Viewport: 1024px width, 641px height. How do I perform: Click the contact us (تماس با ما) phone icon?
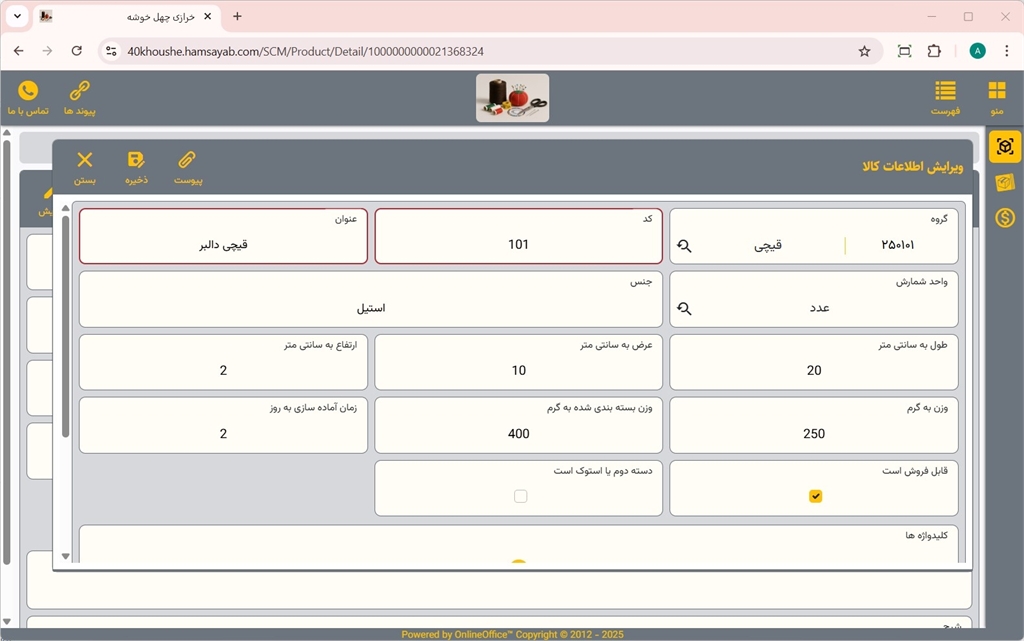point(28,92)
